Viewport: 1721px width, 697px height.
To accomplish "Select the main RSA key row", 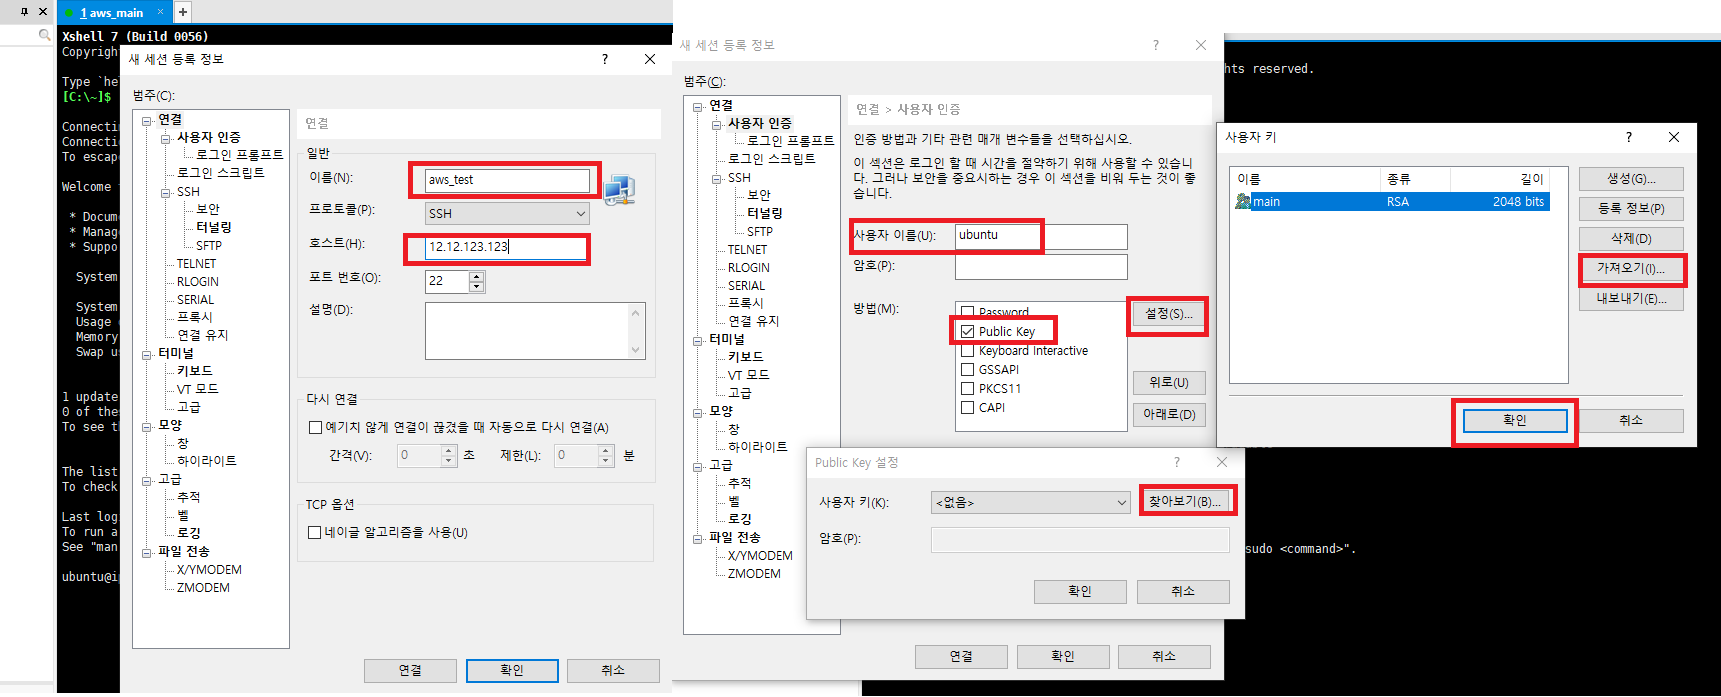I will pos(1390,201).
